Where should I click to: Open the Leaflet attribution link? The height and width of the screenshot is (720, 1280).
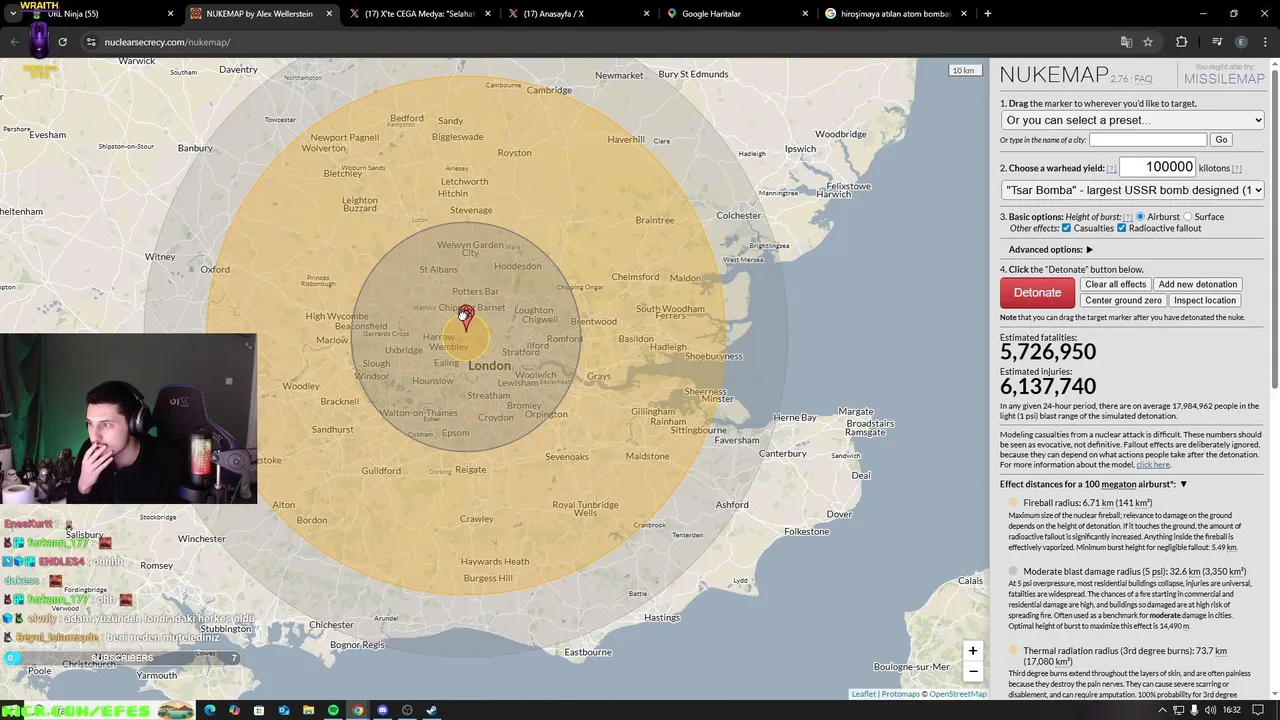point(863,694)
